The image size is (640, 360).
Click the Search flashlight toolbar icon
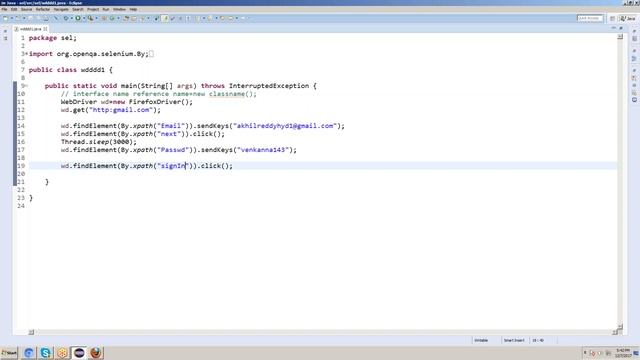point(142,18)
